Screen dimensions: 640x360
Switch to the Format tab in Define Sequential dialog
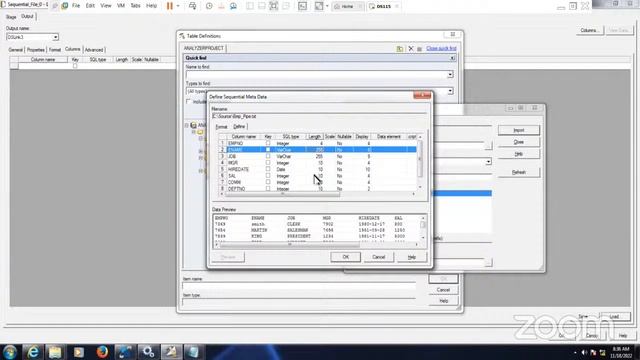[x=221, y=127]
